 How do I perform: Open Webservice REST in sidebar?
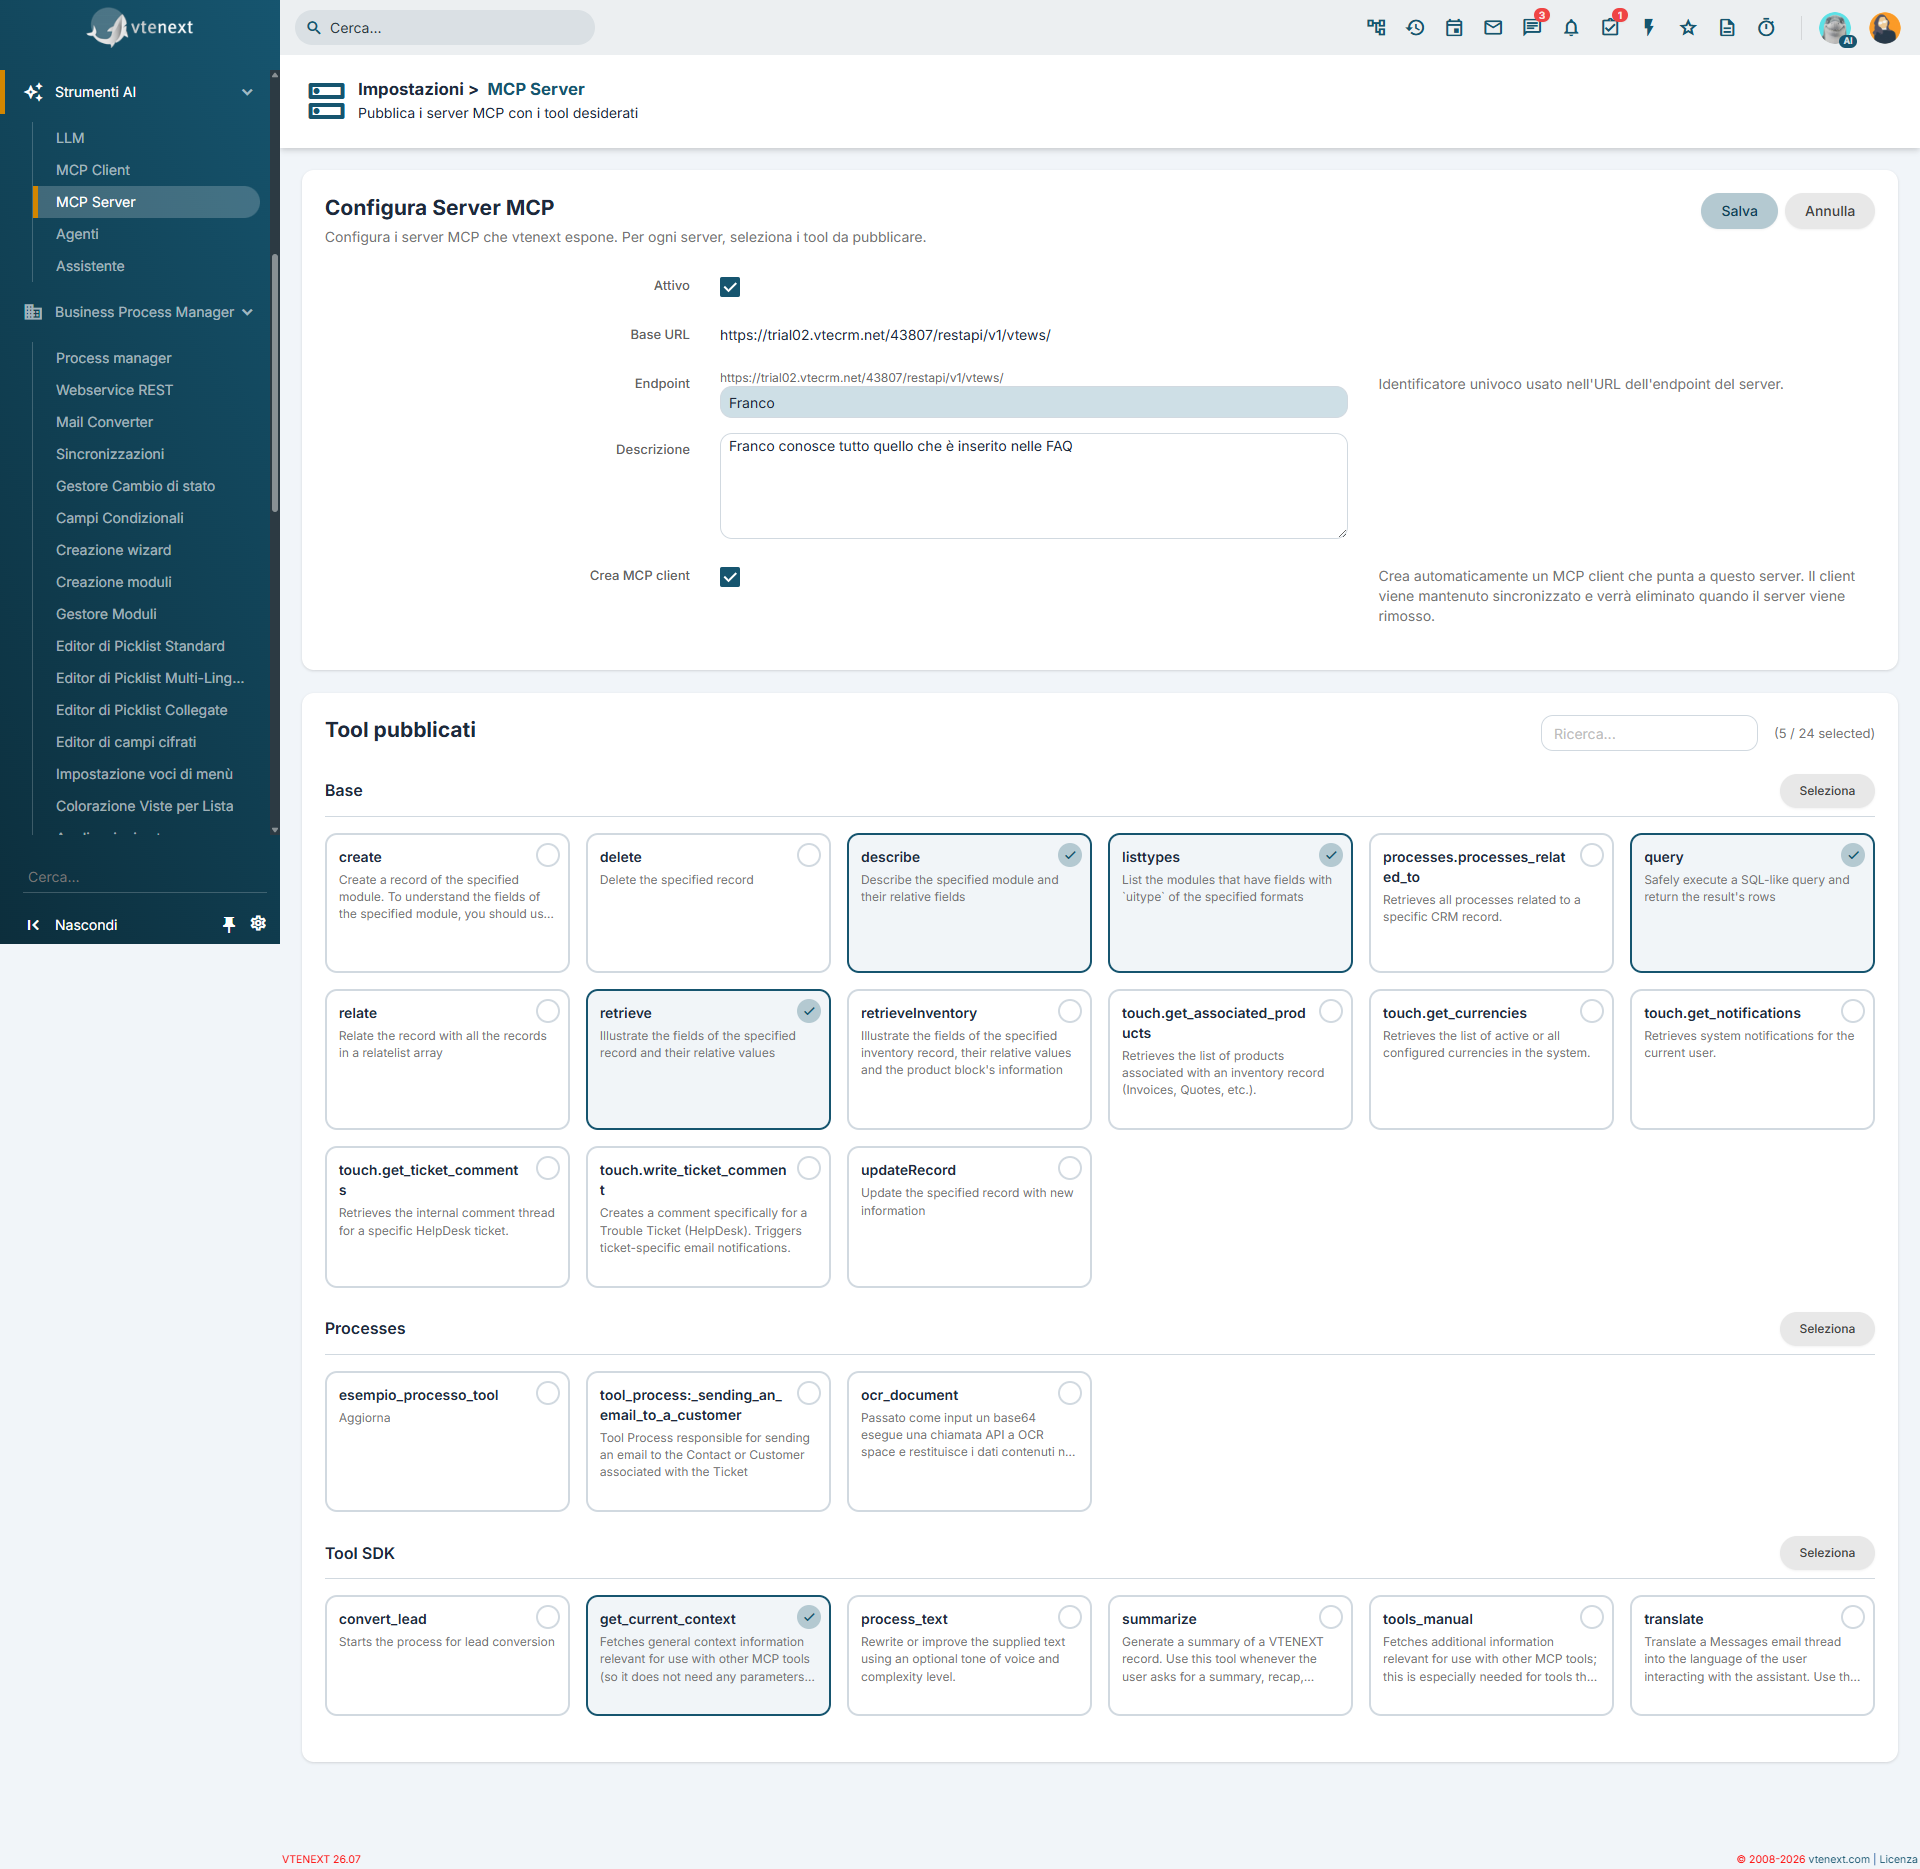coord(115,390)
